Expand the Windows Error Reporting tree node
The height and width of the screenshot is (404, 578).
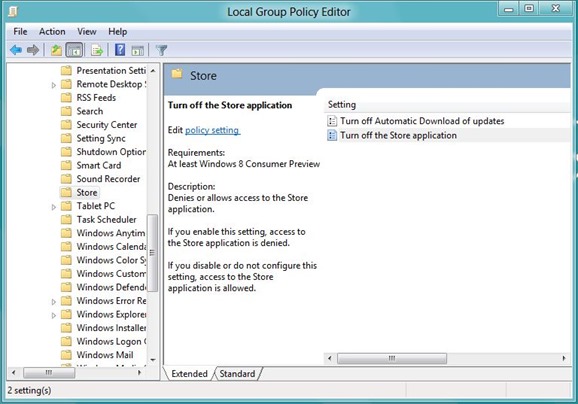[54, 302]
